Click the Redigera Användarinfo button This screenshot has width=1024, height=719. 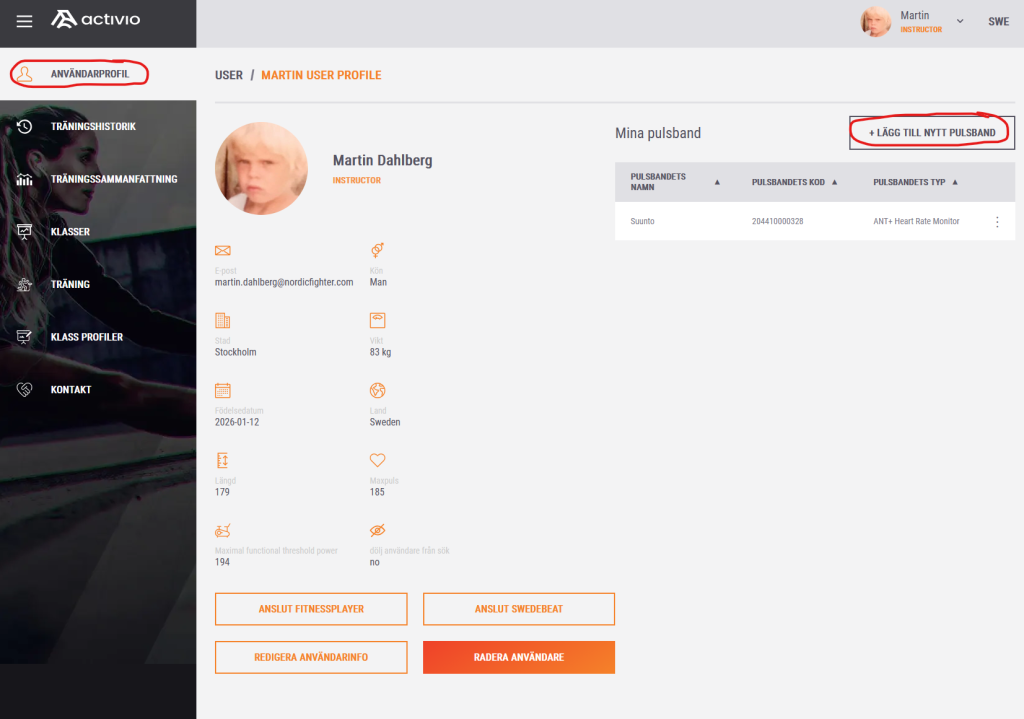(311, 657)
